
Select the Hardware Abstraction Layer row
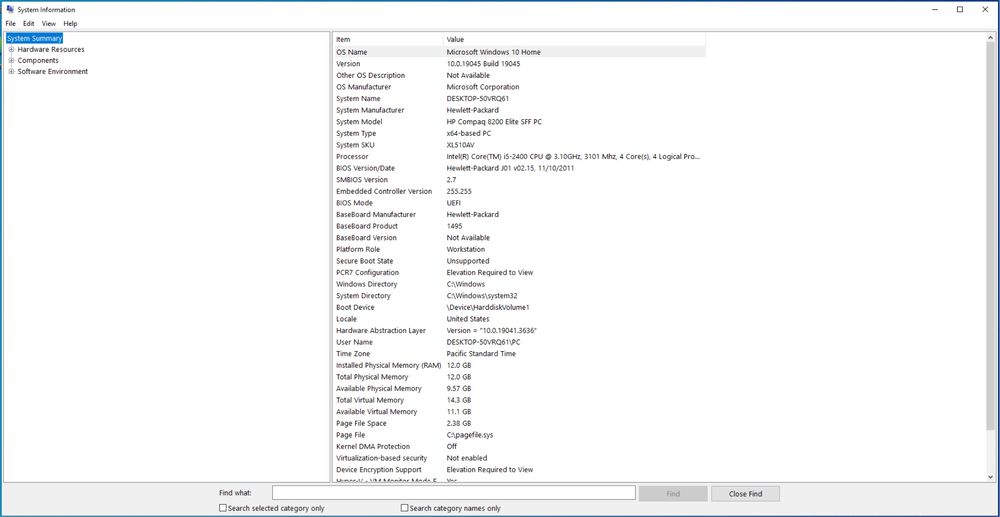[x=519, y=330]
